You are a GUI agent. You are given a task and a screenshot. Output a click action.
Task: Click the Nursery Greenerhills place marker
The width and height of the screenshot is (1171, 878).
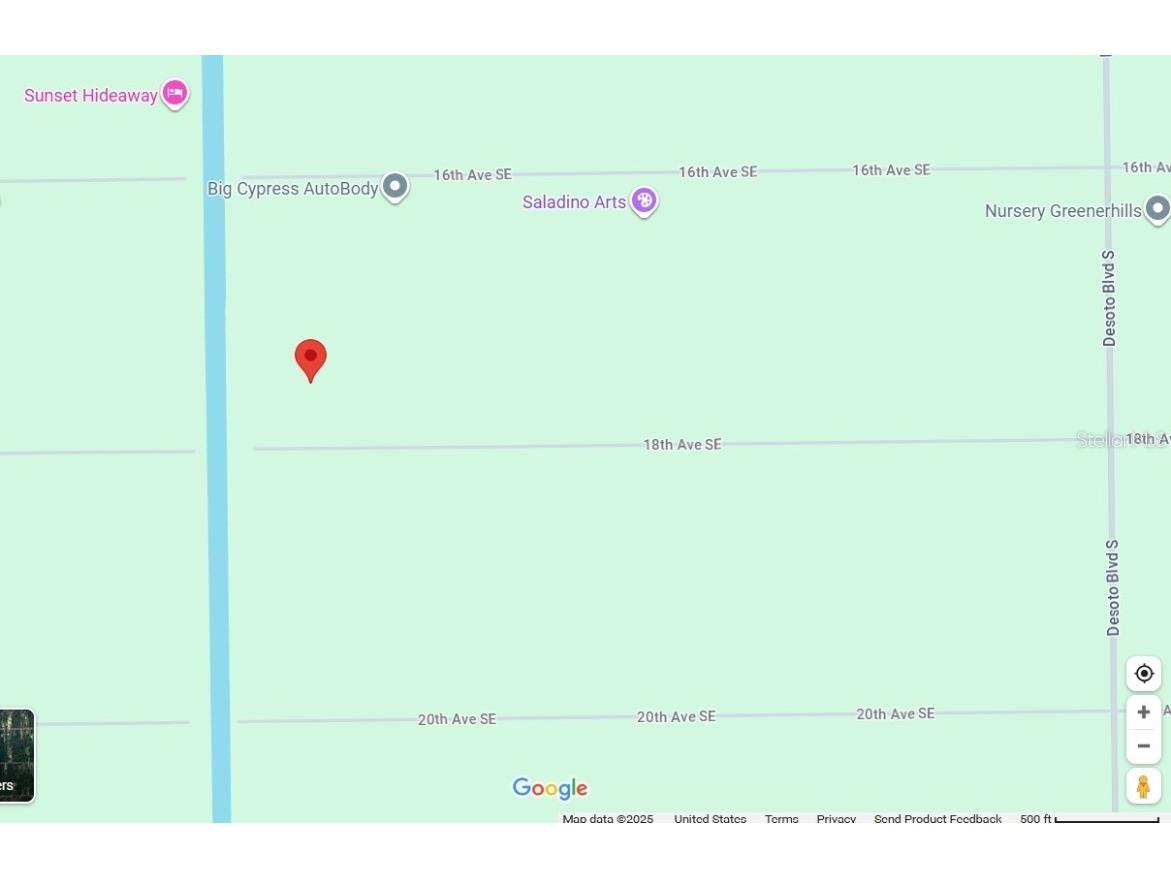point(1157,209)
